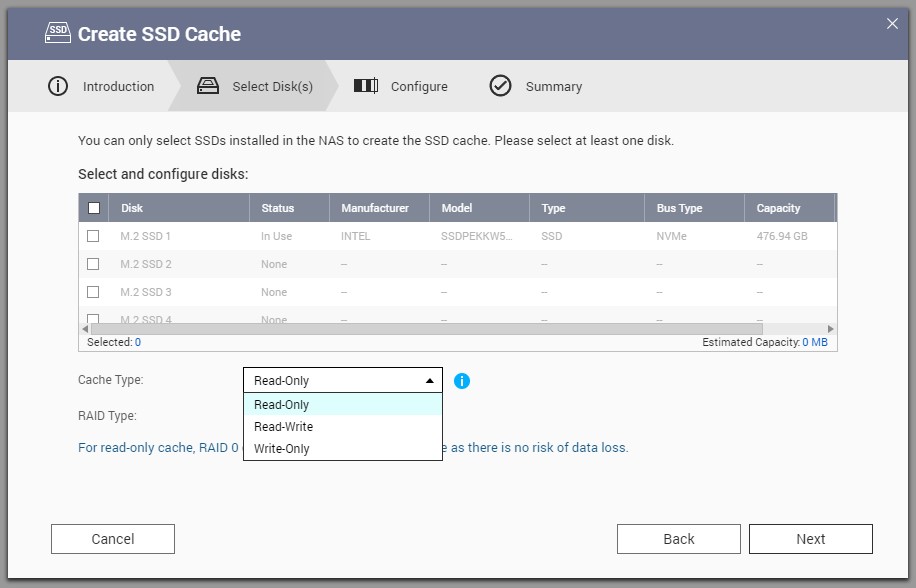Viewport: 916px width, 588px height.
Task: Click the Summary checkmark icon
Action: tap(500, 86)
